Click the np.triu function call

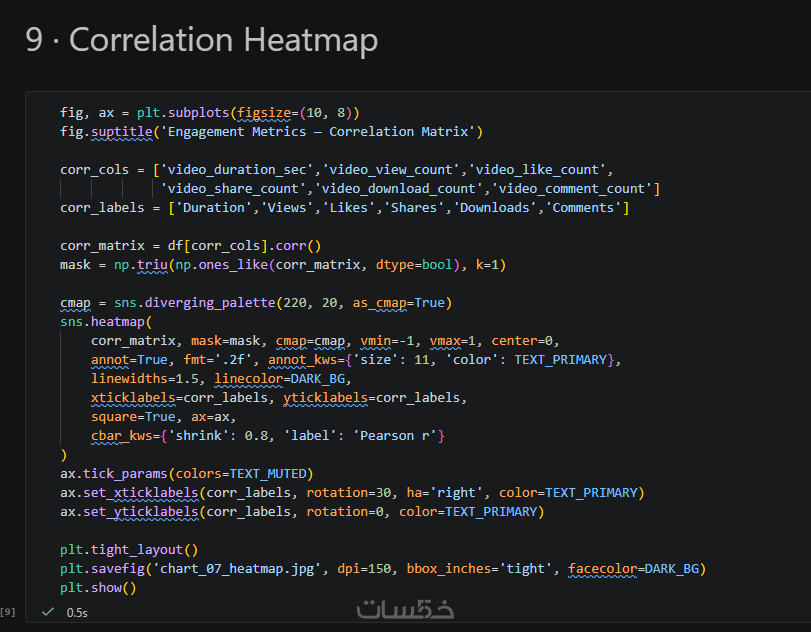[141, 265]
